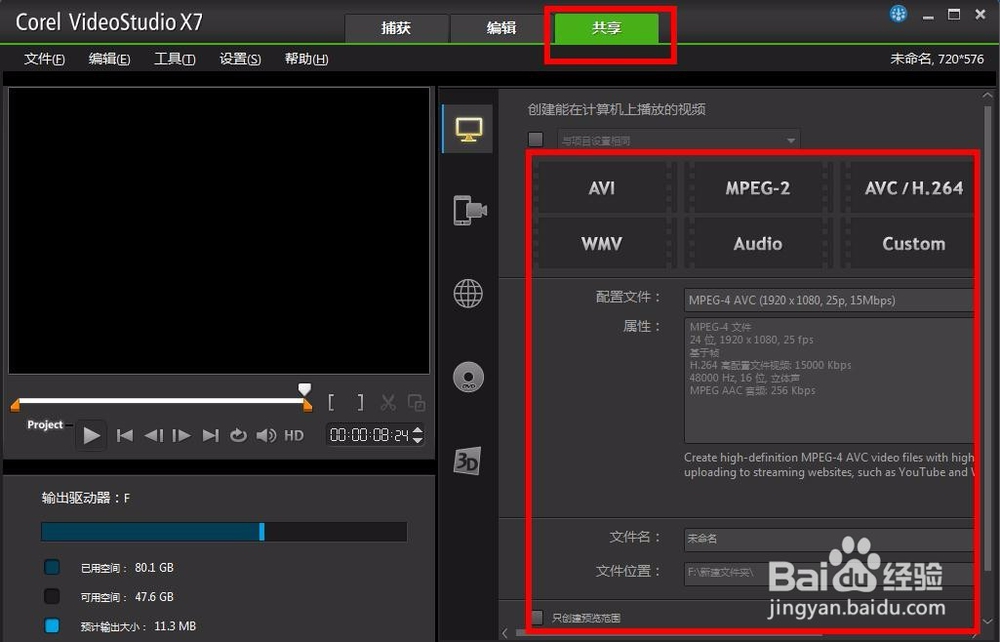Open the profile dropdown showing MPEG-4 AVC
The image size is (1000, 642).
click(x=828, y=300)
